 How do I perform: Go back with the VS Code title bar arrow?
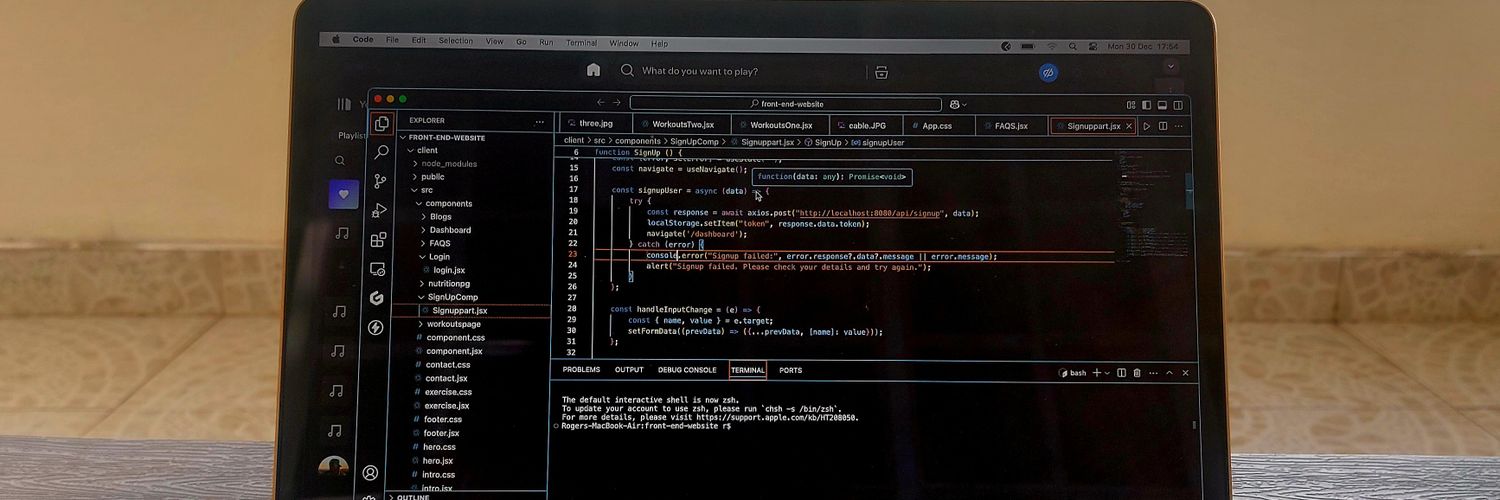[x=601, y=103]
